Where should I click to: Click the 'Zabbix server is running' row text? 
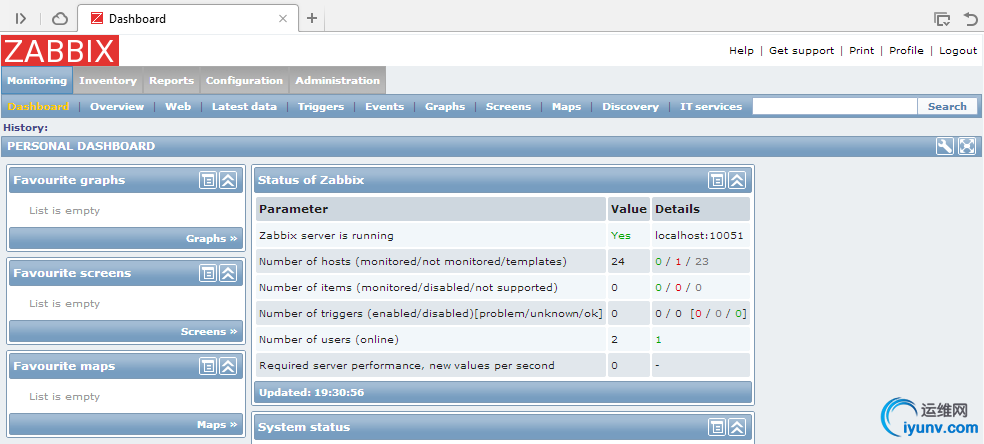click(x=326, y=236)
